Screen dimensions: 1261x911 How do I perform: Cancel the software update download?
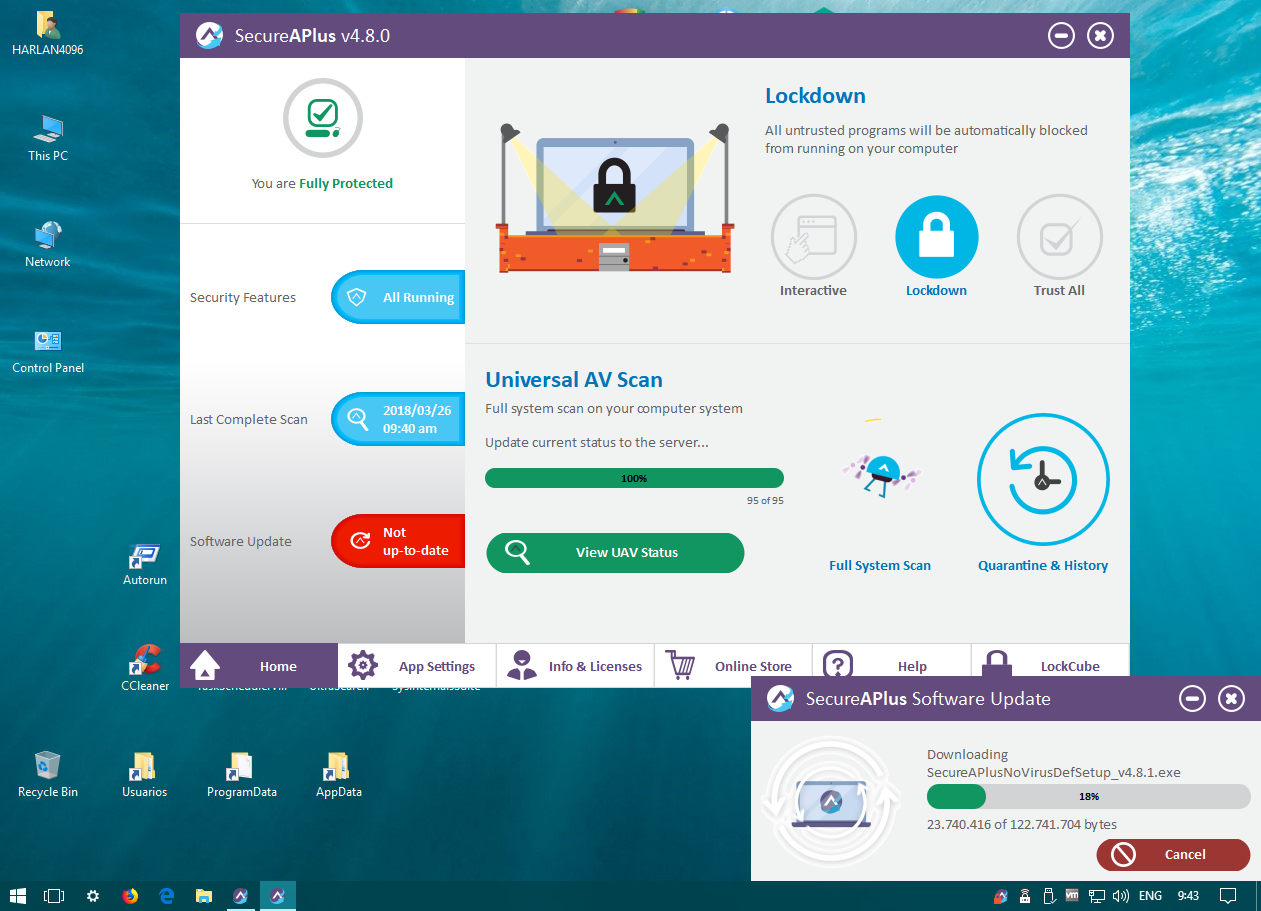(1173, 855)
